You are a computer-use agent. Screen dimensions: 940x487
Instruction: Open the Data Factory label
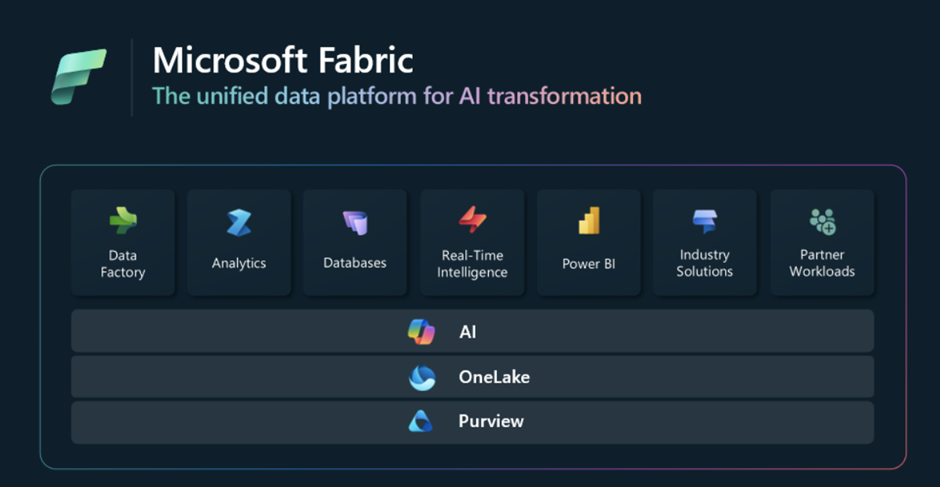point(123,264)
